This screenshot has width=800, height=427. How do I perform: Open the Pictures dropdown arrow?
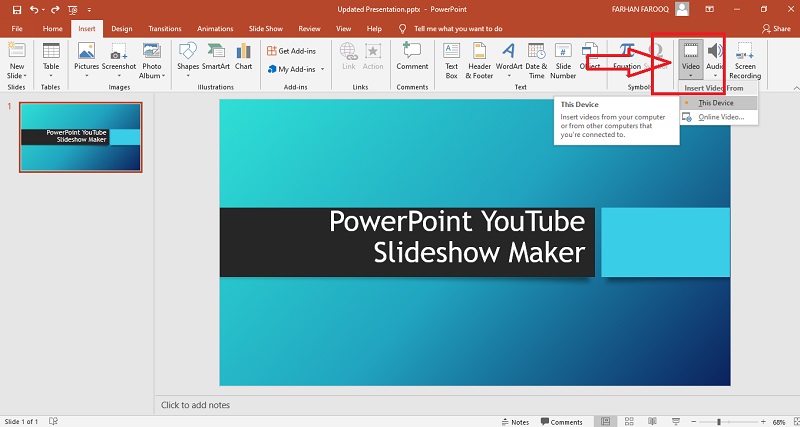(x=87, y=76)
